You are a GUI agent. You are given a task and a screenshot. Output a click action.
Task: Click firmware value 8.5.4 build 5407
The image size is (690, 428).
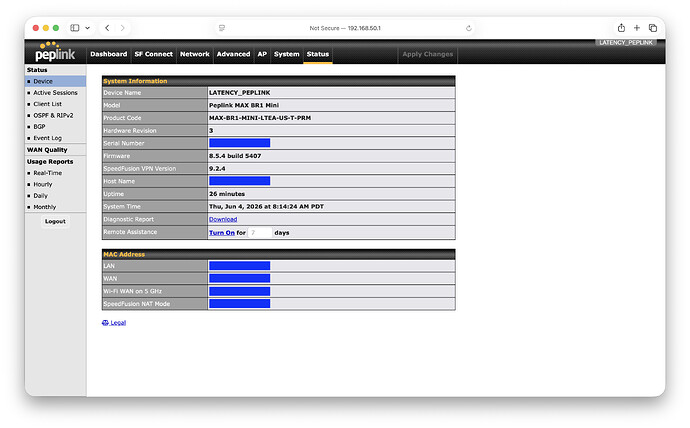(x=235, y=156)
